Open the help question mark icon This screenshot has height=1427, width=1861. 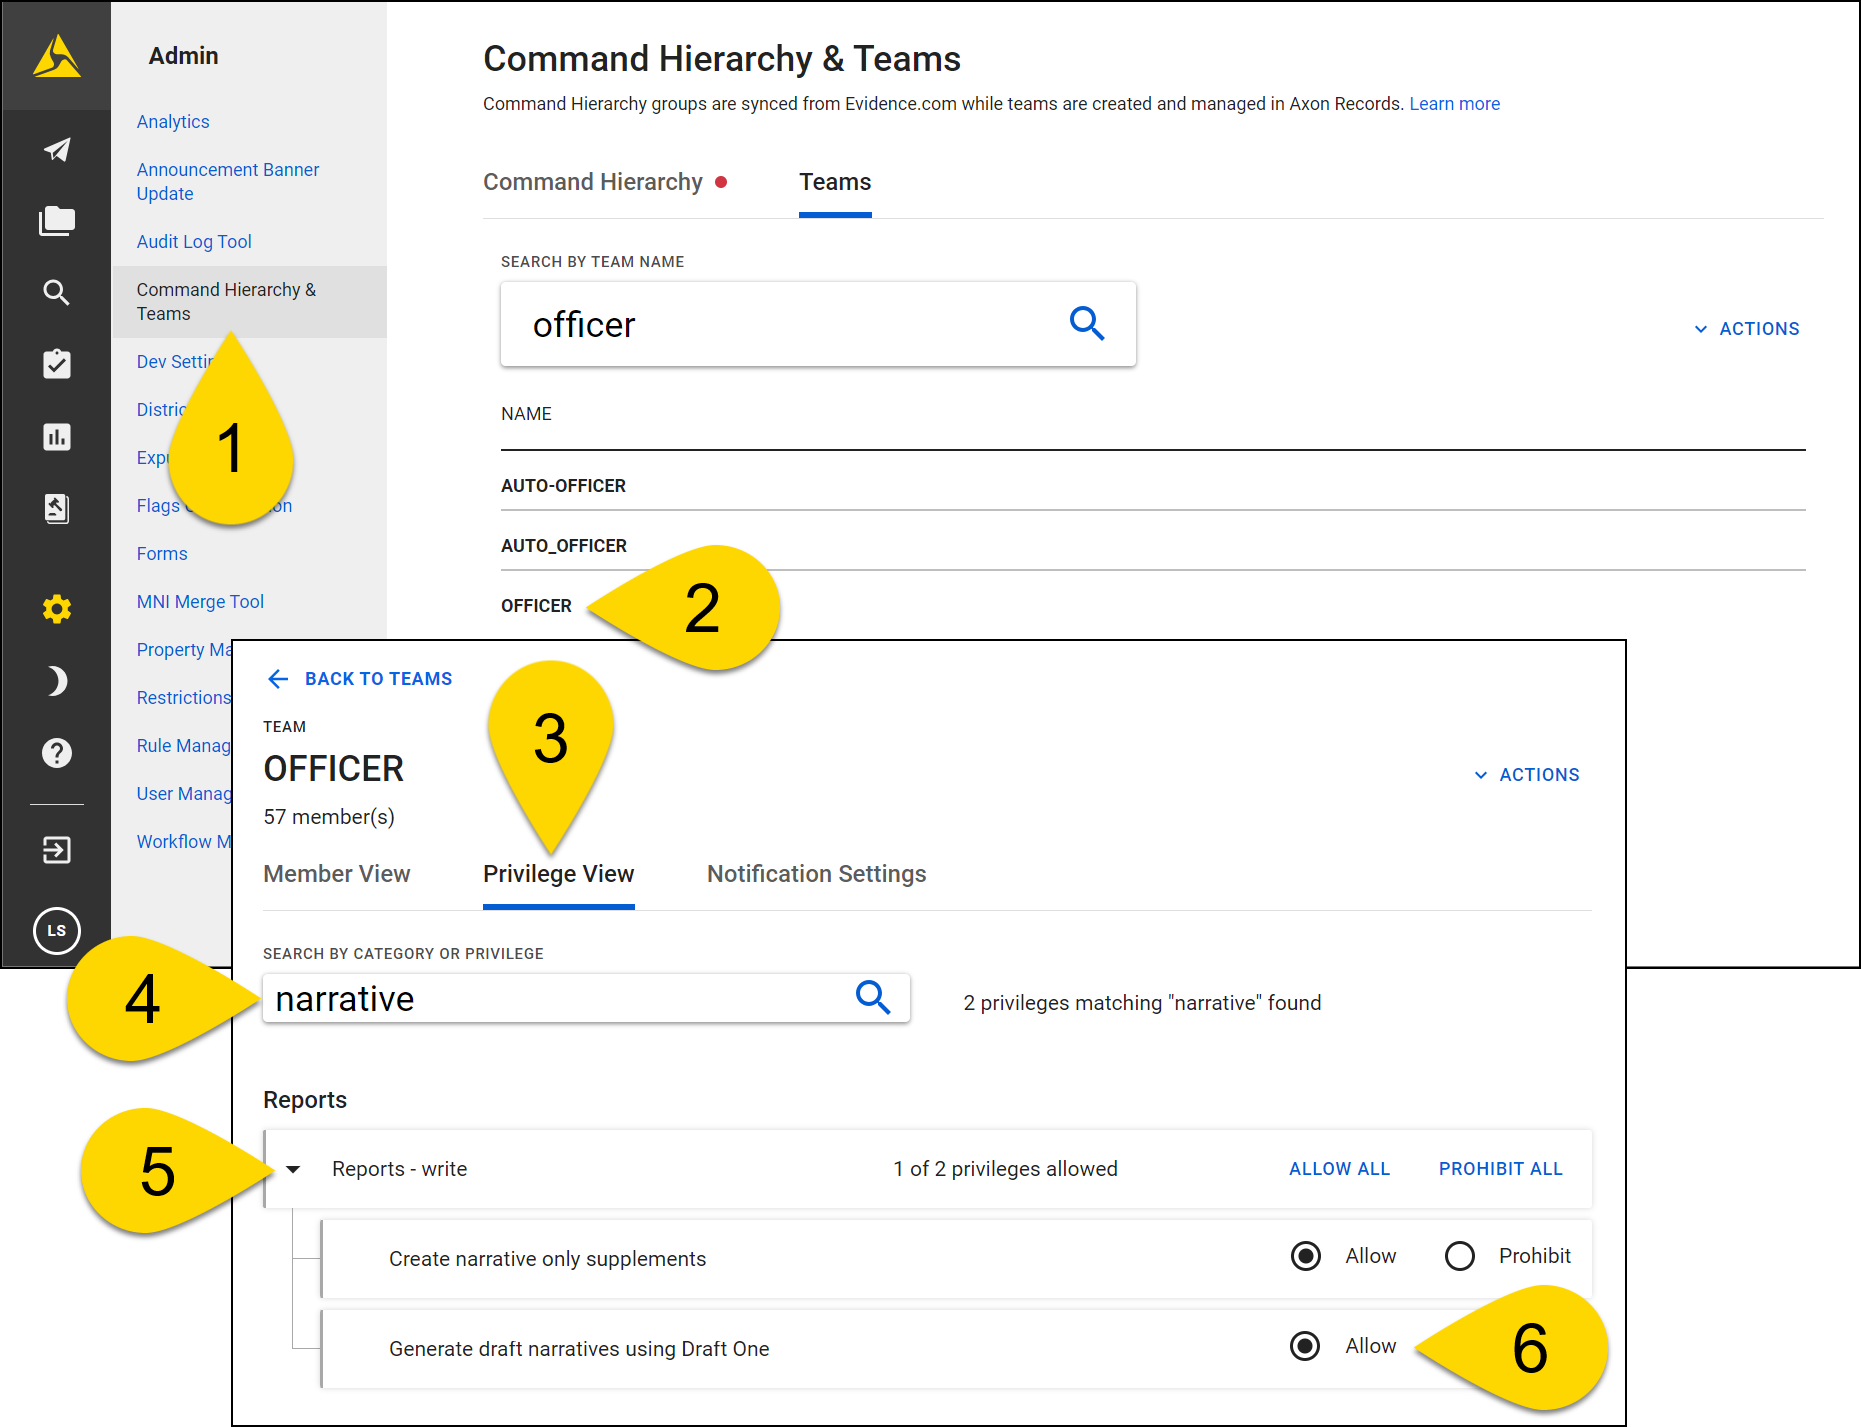point(57,753)
